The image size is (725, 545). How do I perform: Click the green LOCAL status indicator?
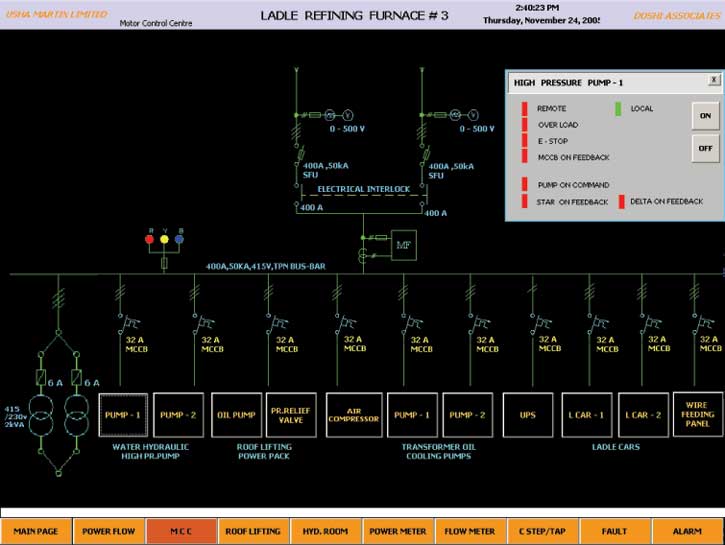[x=618, y=109]
